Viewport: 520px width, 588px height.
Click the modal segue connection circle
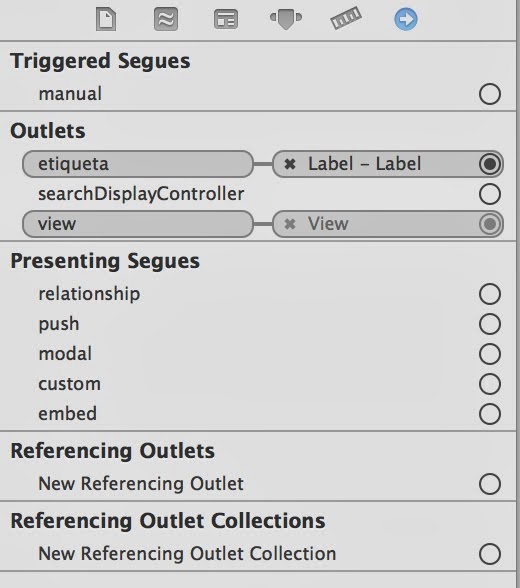pos(490,354)
